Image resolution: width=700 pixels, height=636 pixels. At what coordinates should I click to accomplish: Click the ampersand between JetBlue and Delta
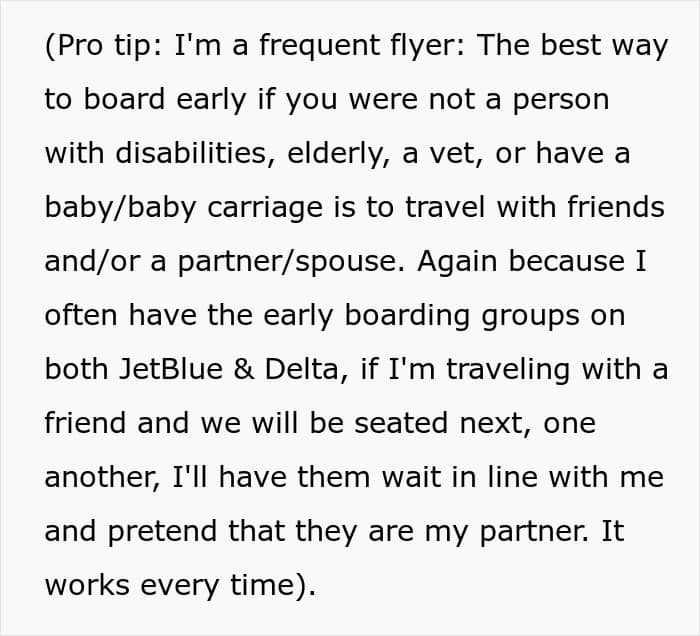pos(243,370)
